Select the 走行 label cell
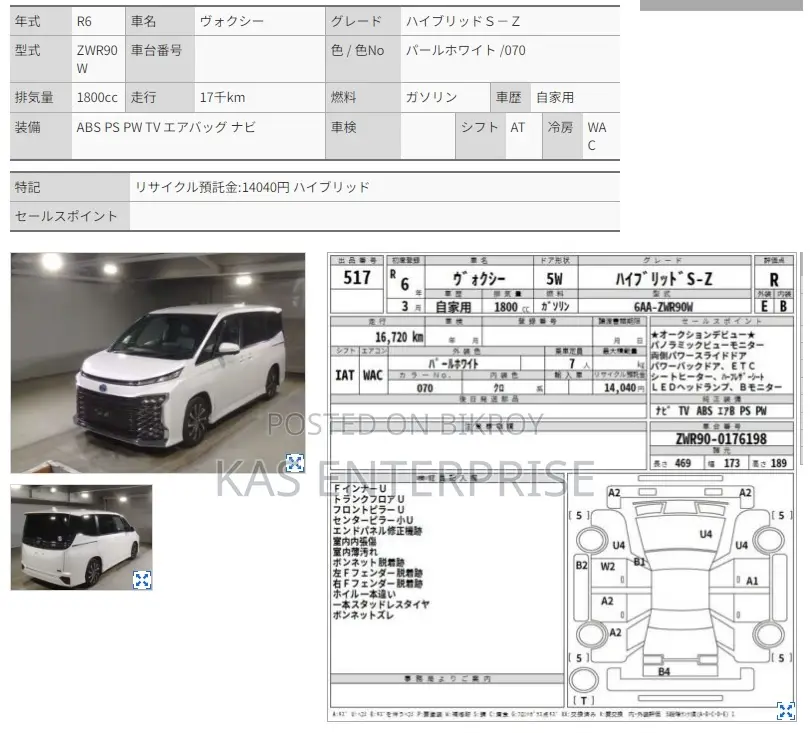 click(x=160, y=97)
